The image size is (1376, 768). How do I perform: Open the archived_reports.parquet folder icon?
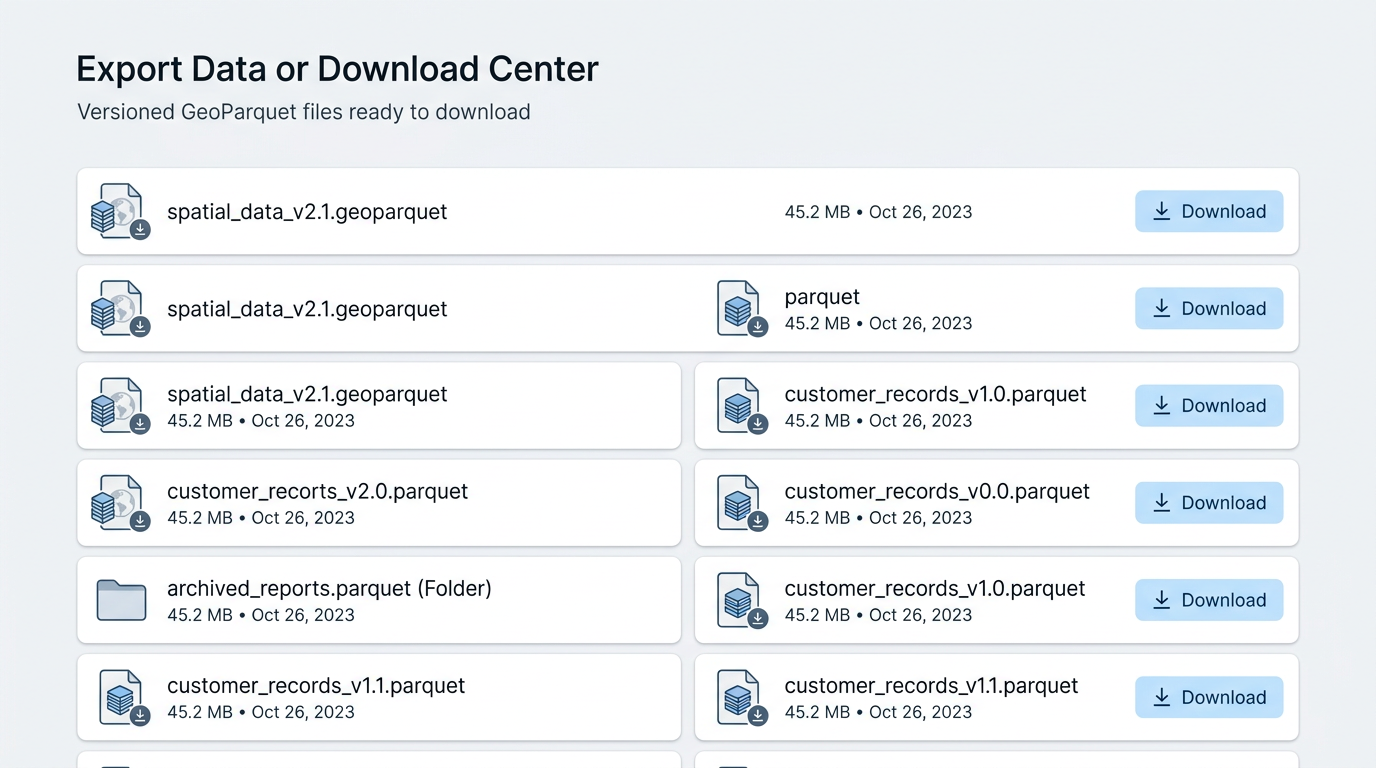click(x=121, y=600)
